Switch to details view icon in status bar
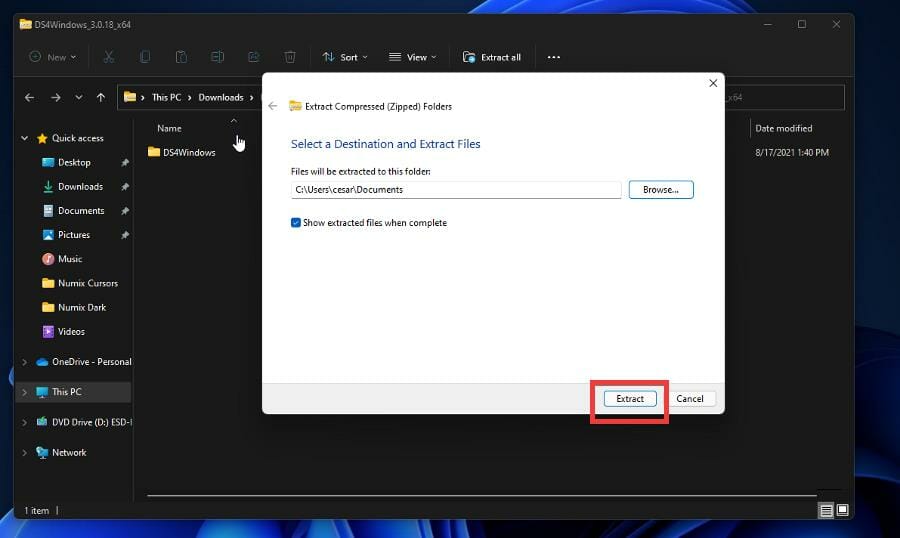Image resolution: width=900 pixels, height=538 pixels. coord(826,510)
